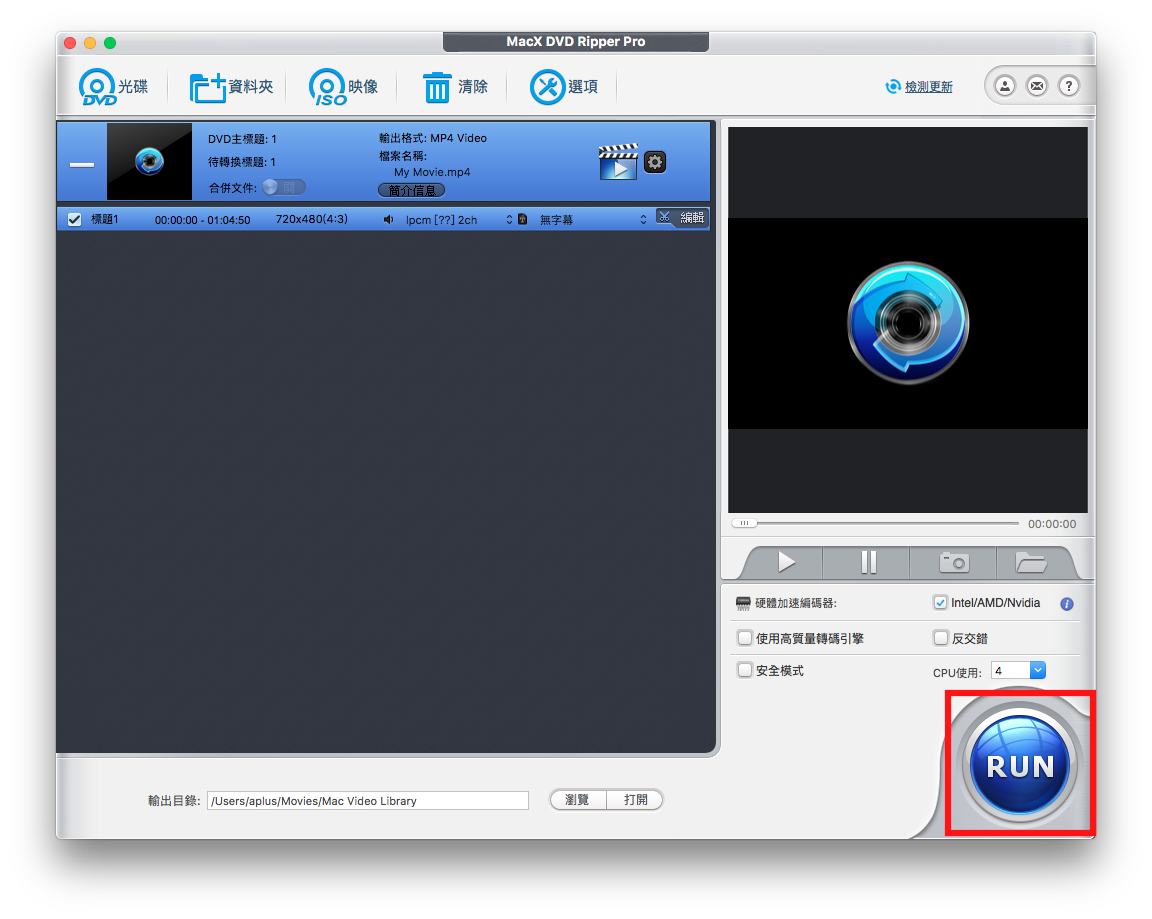Click the sd card icon beside audio track
The width and height of the screenshot is (1152, 919).
click(x=522, y=219)
